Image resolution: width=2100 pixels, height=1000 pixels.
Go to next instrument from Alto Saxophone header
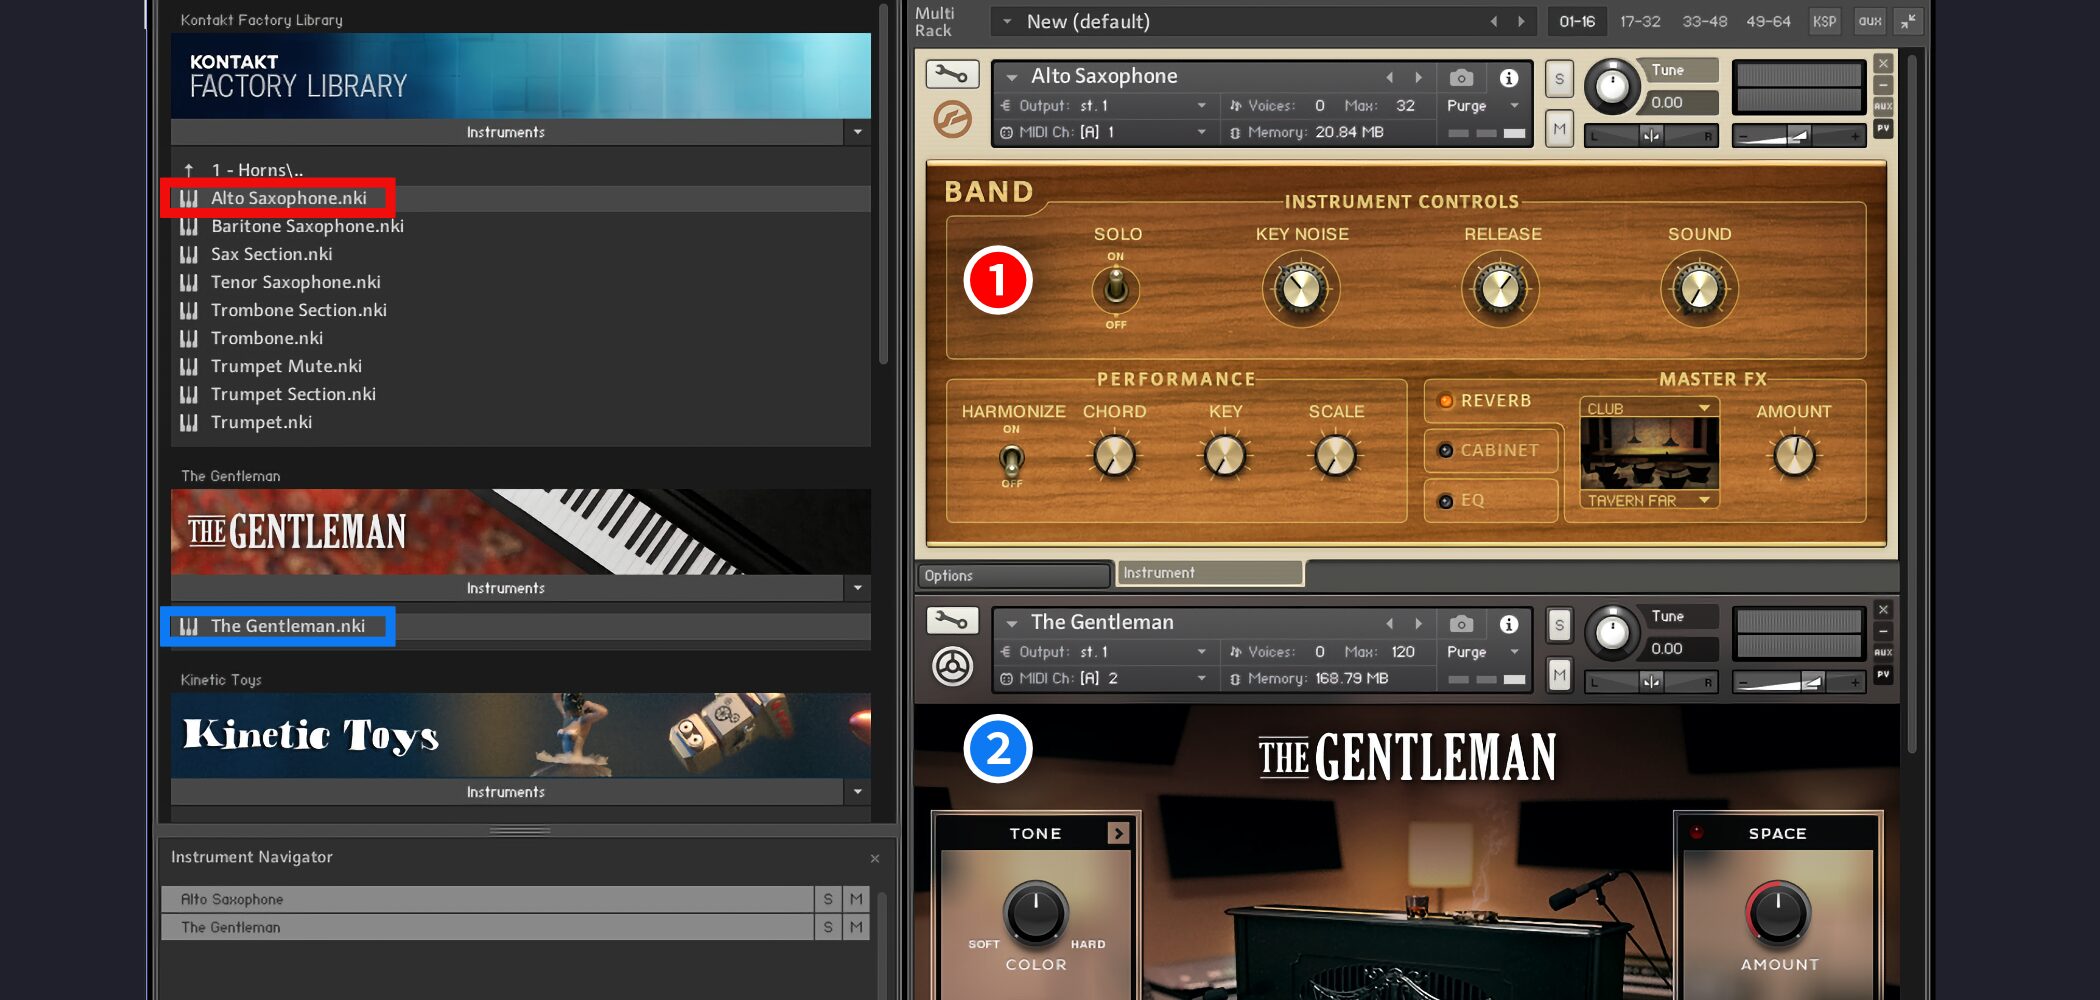click(x=1418, y=78)
